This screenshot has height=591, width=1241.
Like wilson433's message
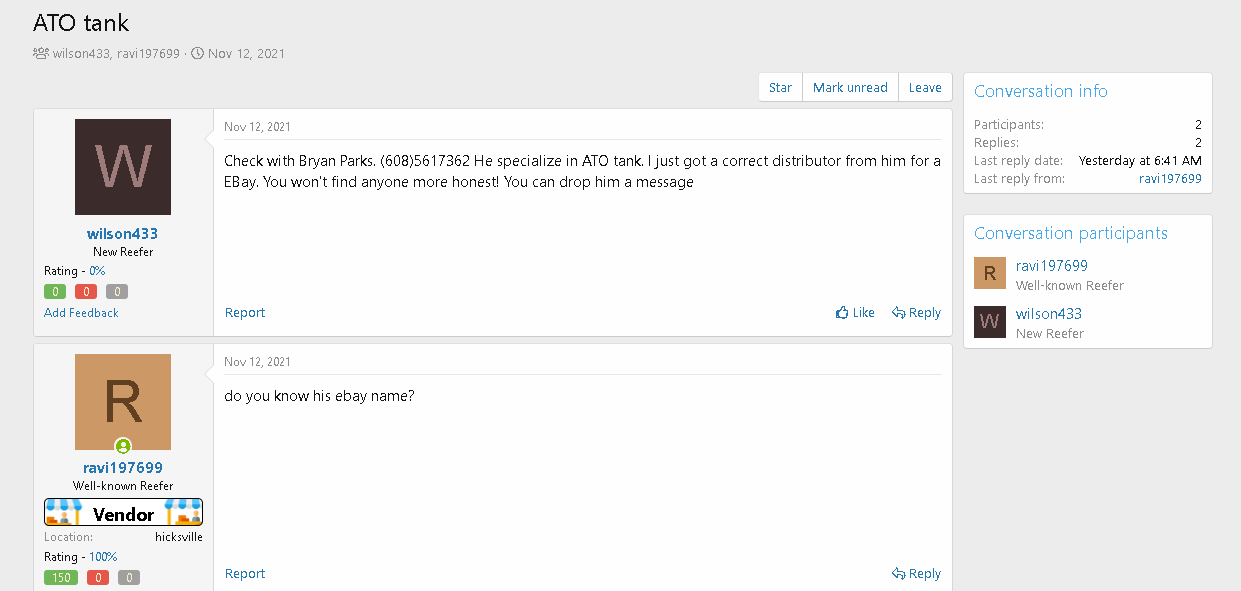855,313
